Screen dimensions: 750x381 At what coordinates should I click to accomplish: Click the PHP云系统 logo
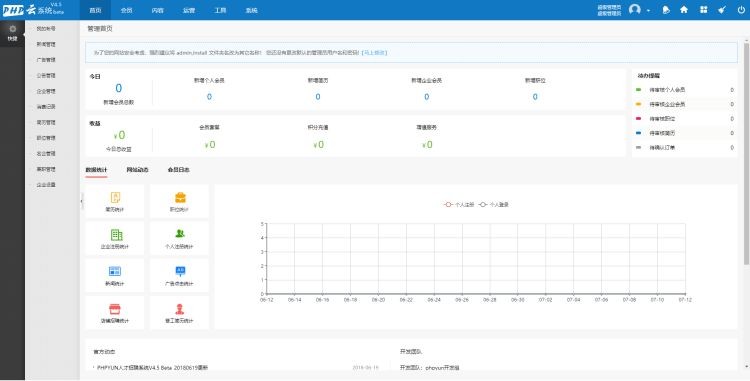point(33,10)
